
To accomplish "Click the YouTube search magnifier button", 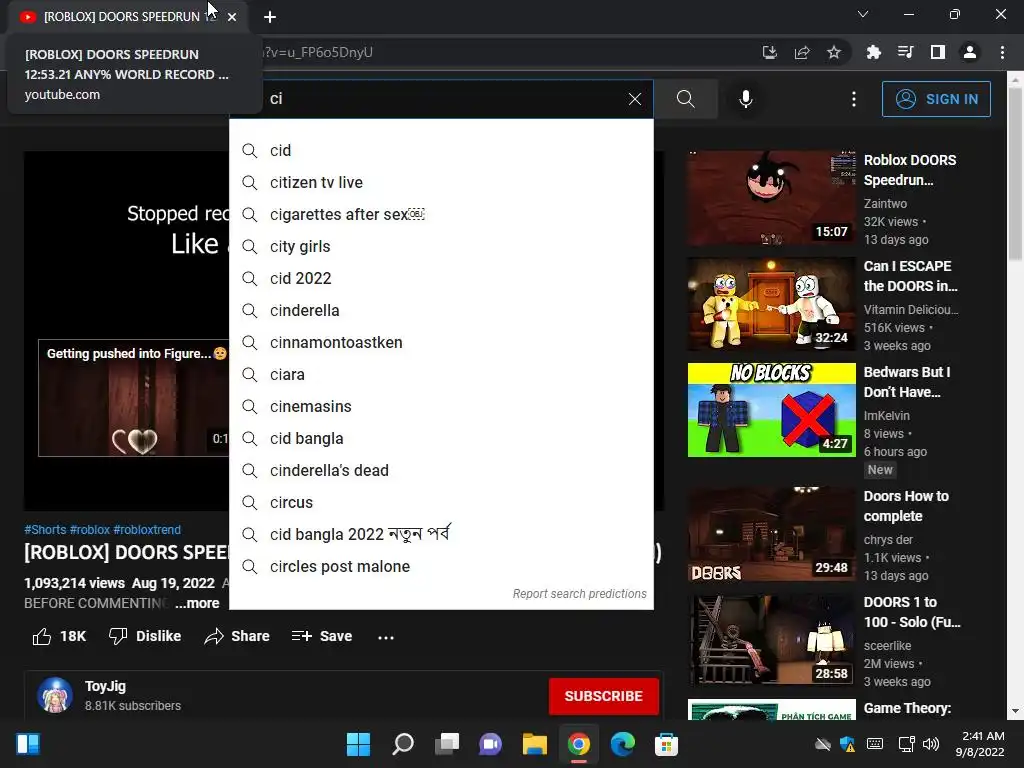I will point(685,99).
